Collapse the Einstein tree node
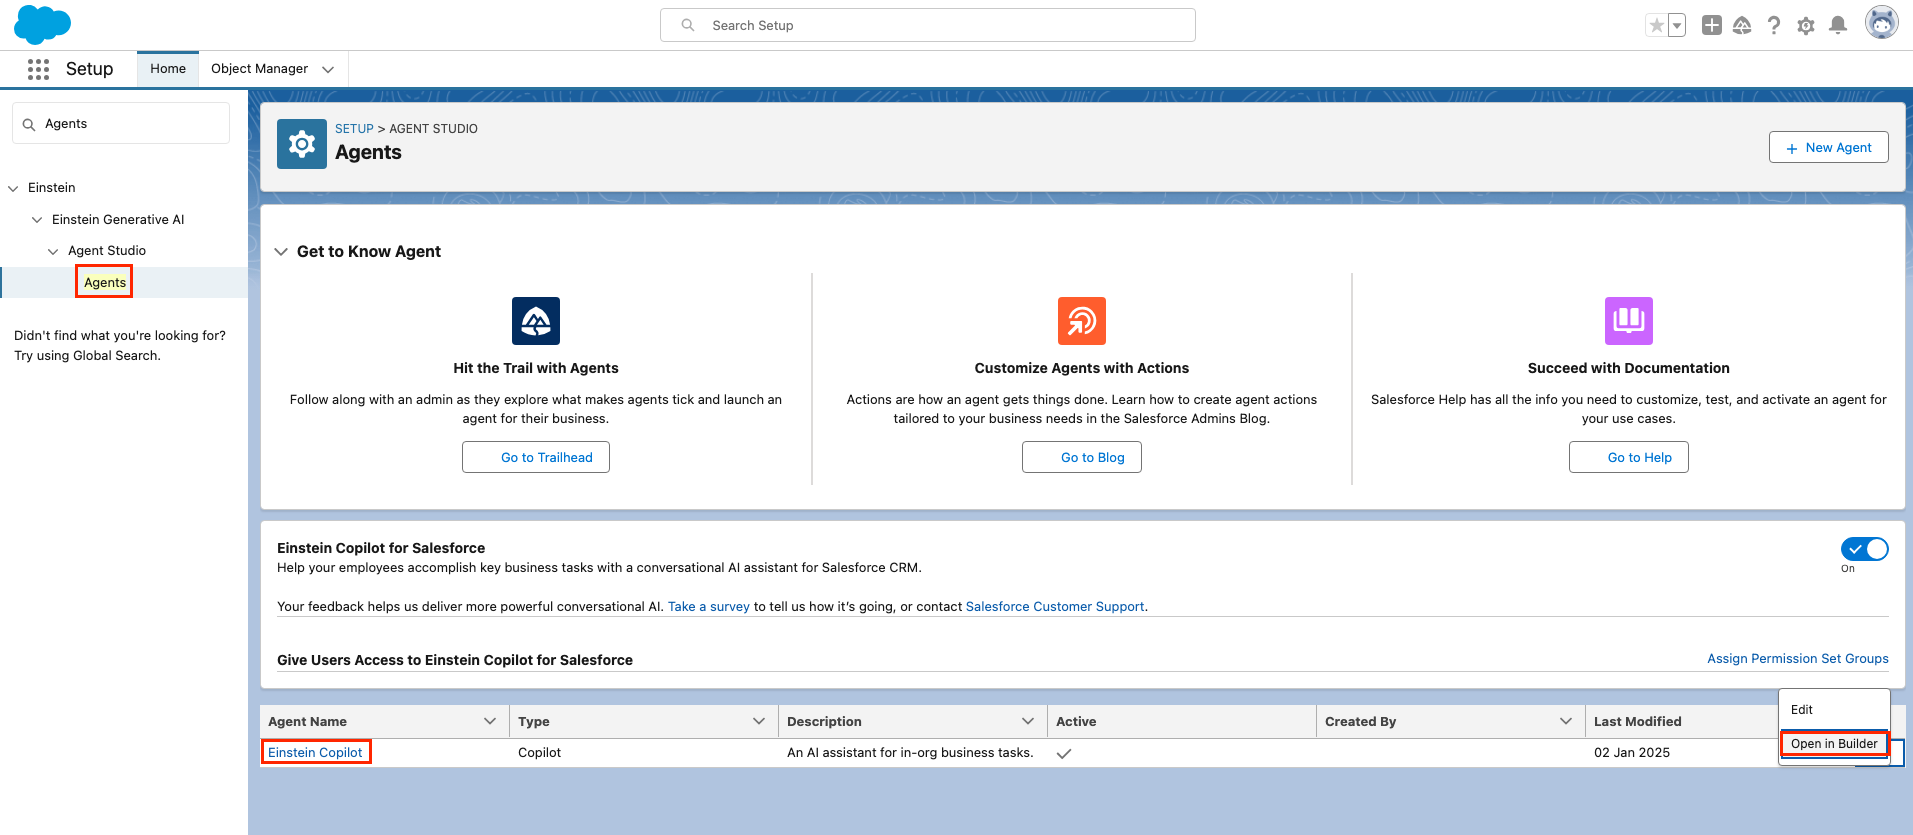 tap(13, 188)
